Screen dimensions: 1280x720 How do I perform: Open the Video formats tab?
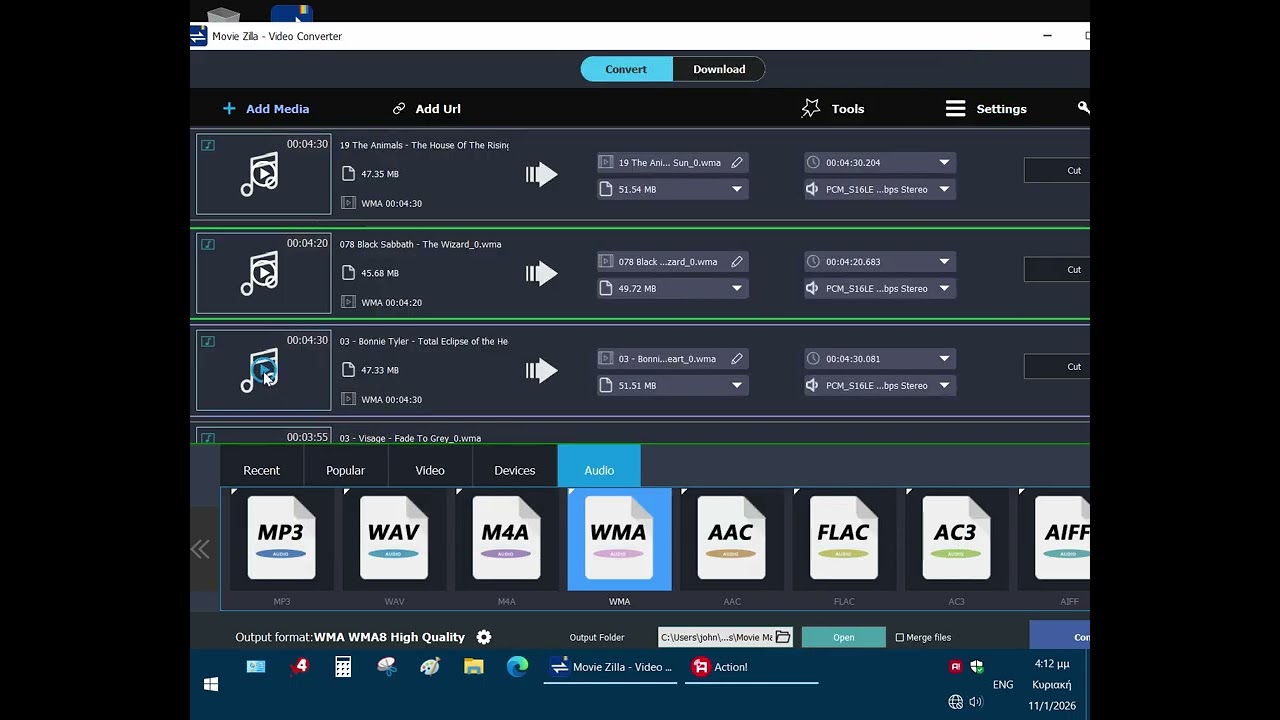tap(430, 470)
